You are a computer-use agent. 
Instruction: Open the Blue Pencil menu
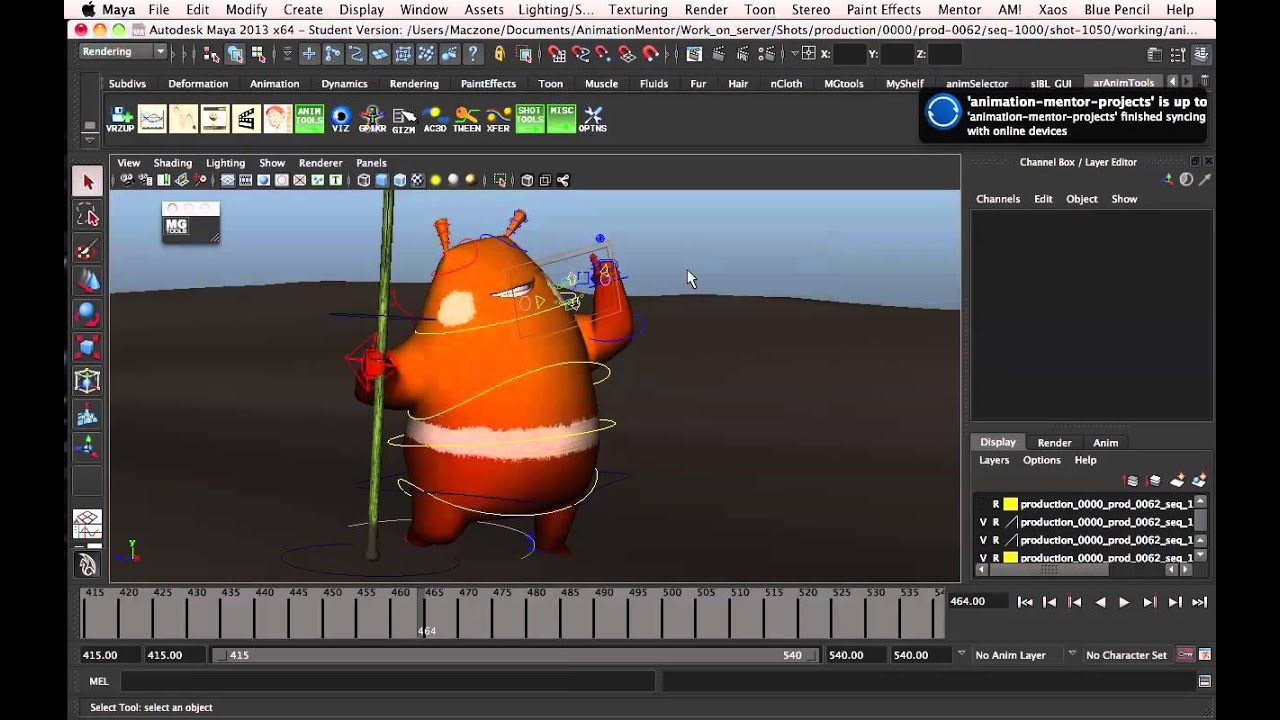point(1117,10)
